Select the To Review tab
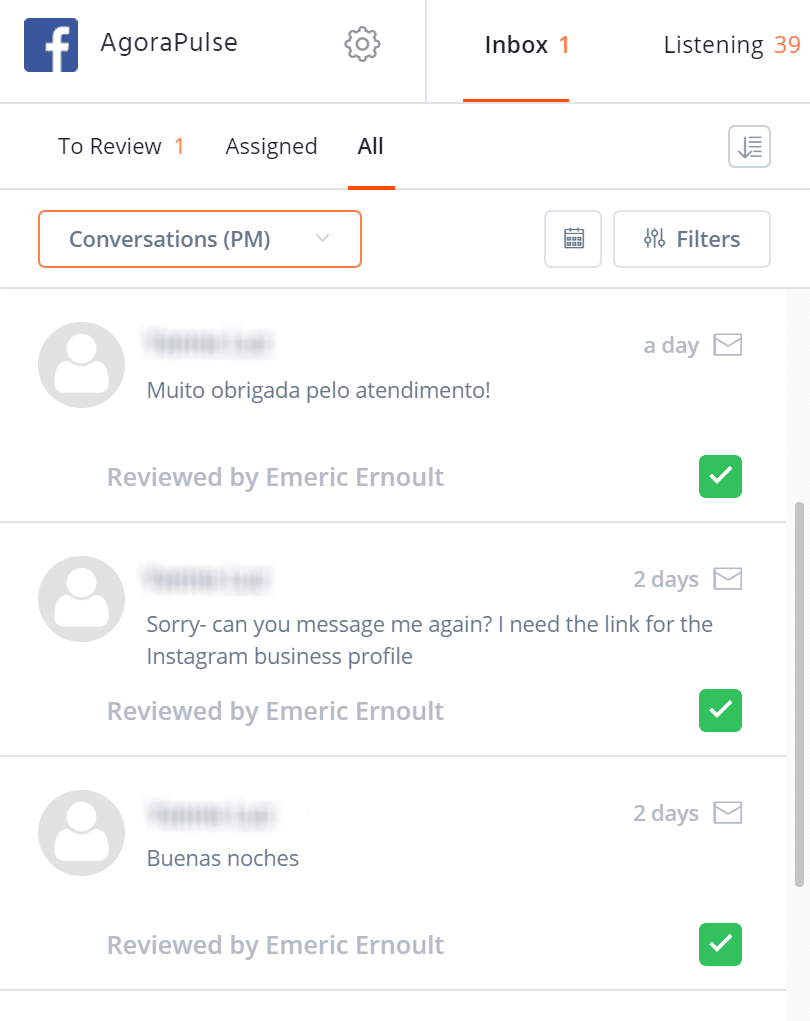 click(x=120, y=147)
